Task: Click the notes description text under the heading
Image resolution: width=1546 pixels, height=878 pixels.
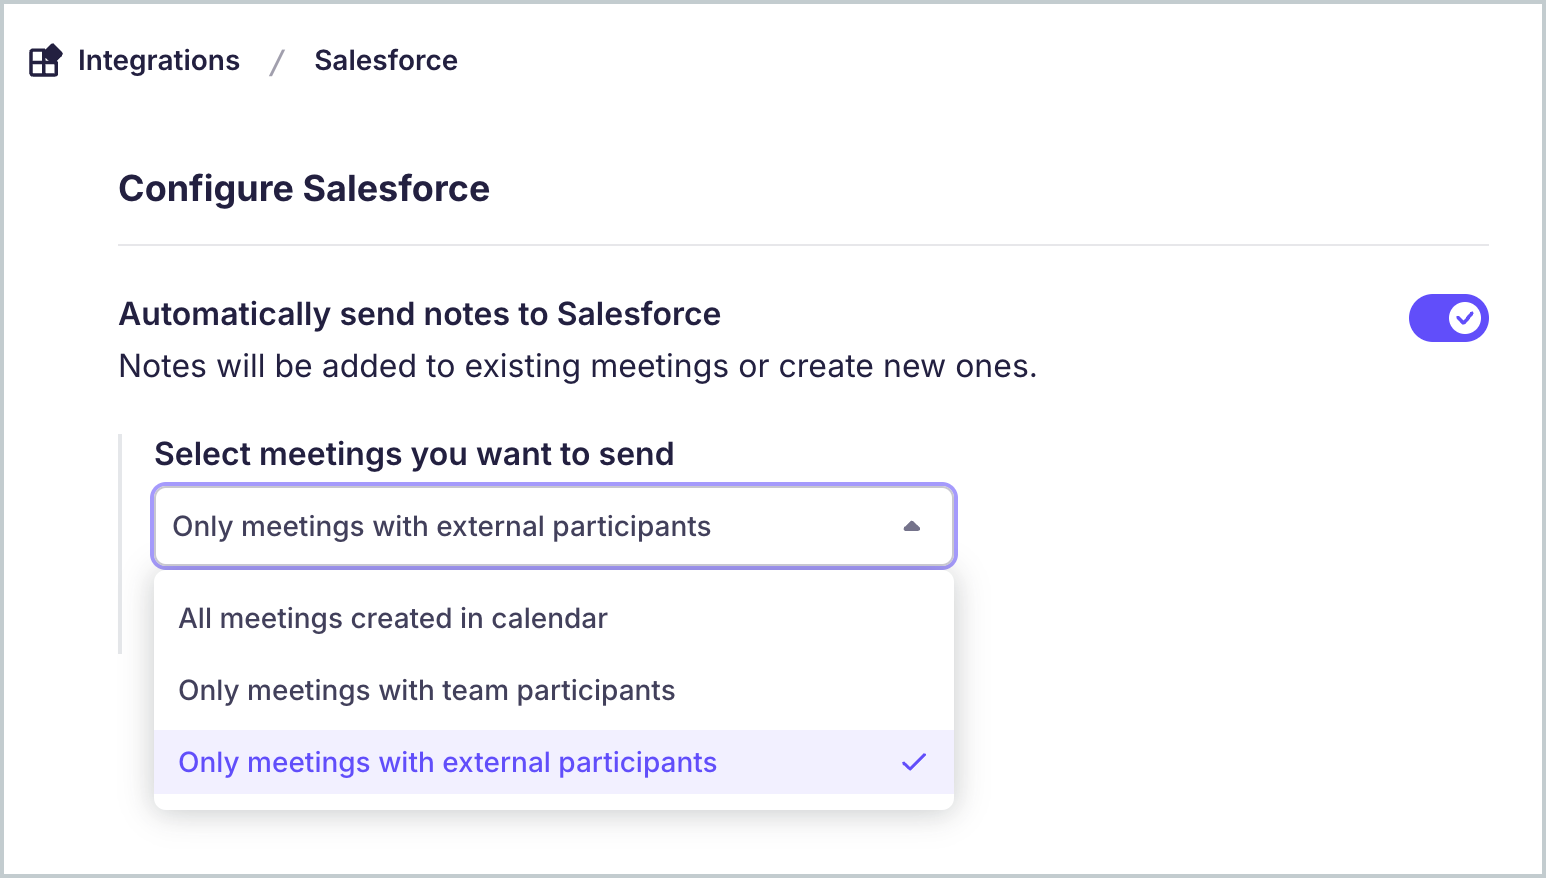Action: [577, 366]
